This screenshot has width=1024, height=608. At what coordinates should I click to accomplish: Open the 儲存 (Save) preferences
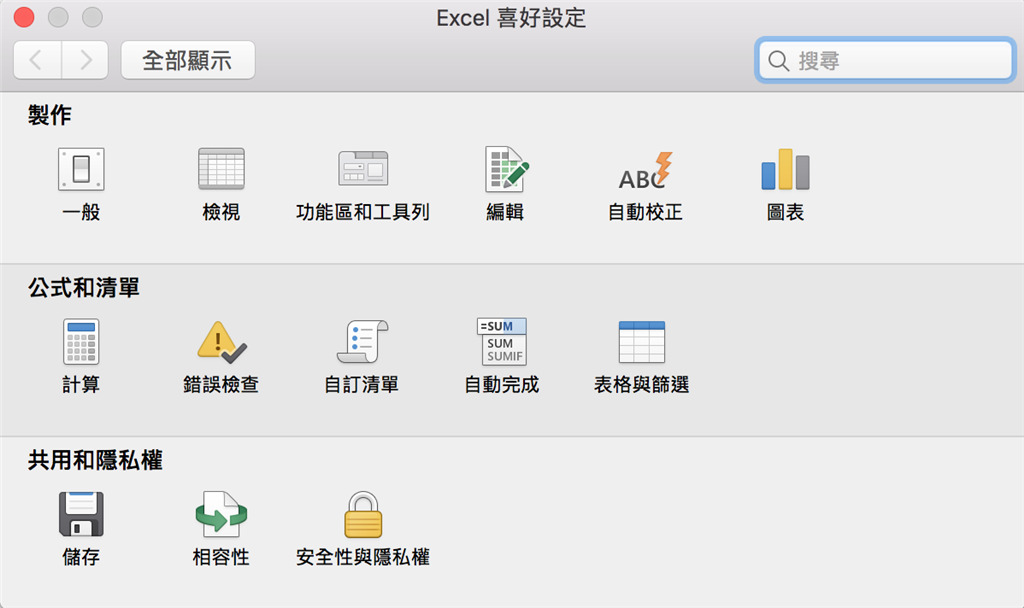[x=81, y=530]
